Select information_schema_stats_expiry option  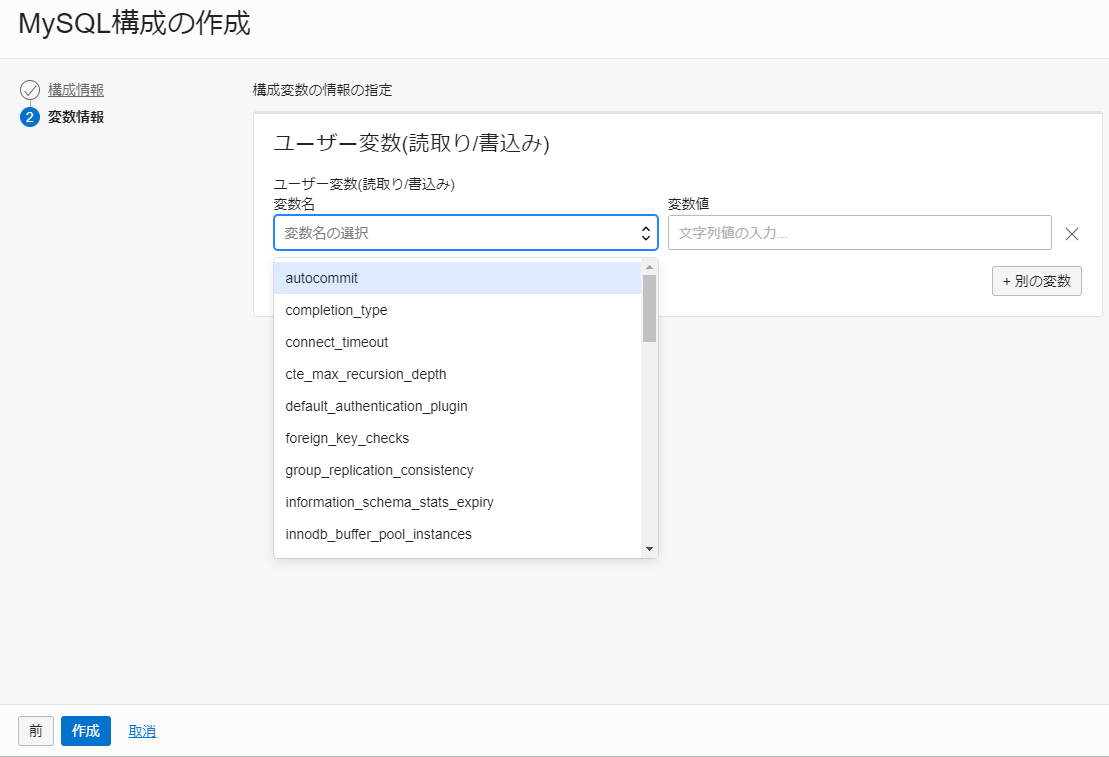(457, 502)
